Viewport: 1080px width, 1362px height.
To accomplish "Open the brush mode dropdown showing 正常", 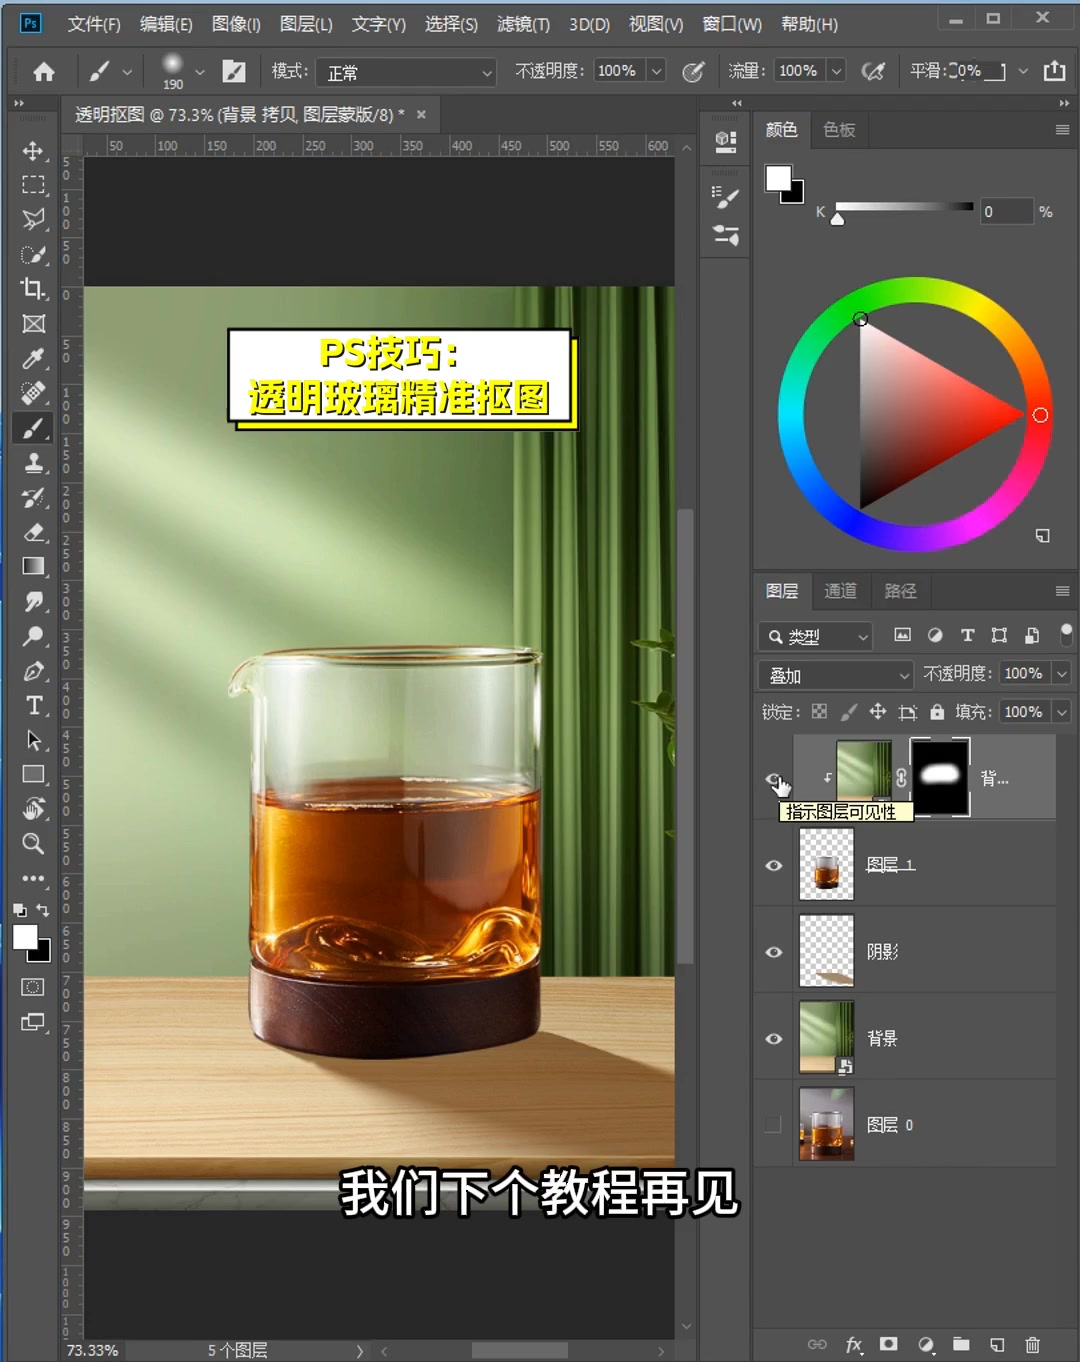I will (405, 71).
